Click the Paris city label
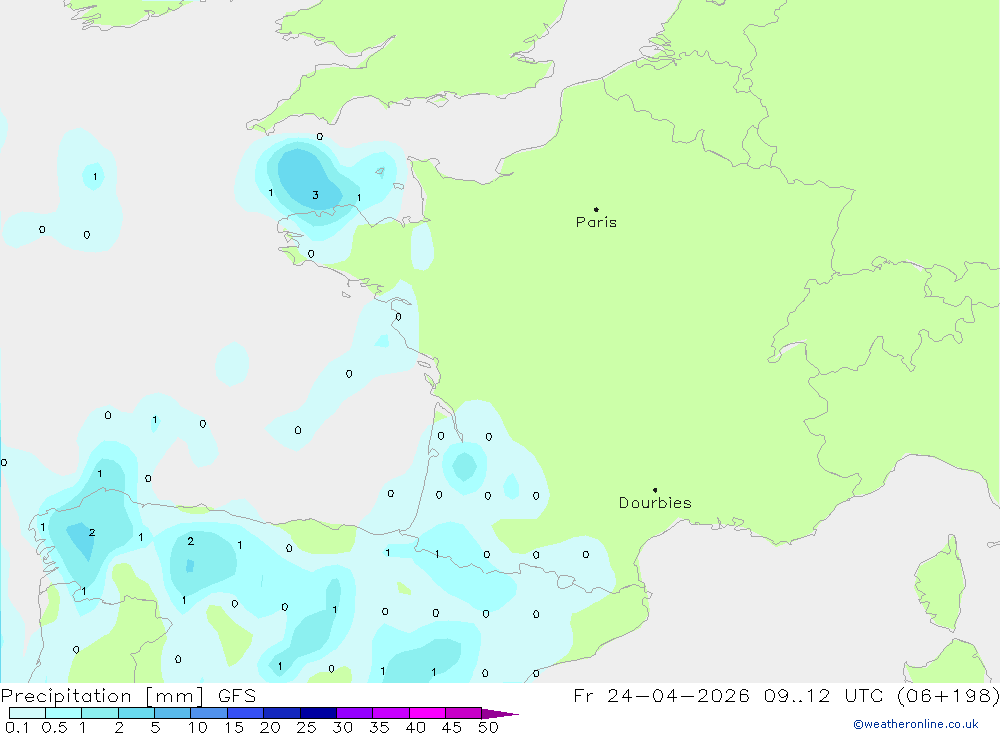The height and width of the screenshot is (733, 1000). (x=596, y=222)
